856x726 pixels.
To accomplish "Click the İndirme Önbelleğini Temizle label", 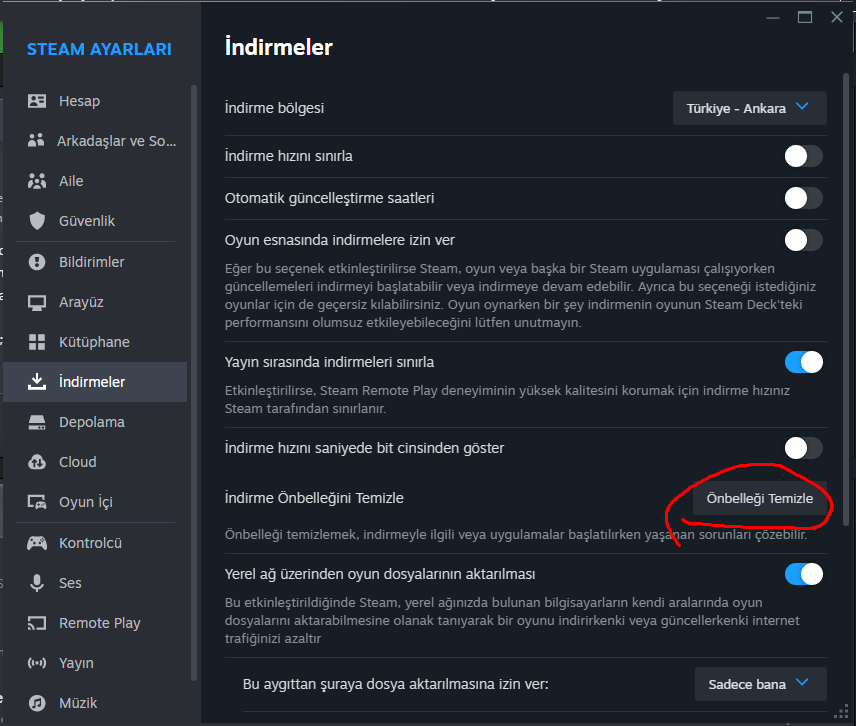I will pos(314,498).
